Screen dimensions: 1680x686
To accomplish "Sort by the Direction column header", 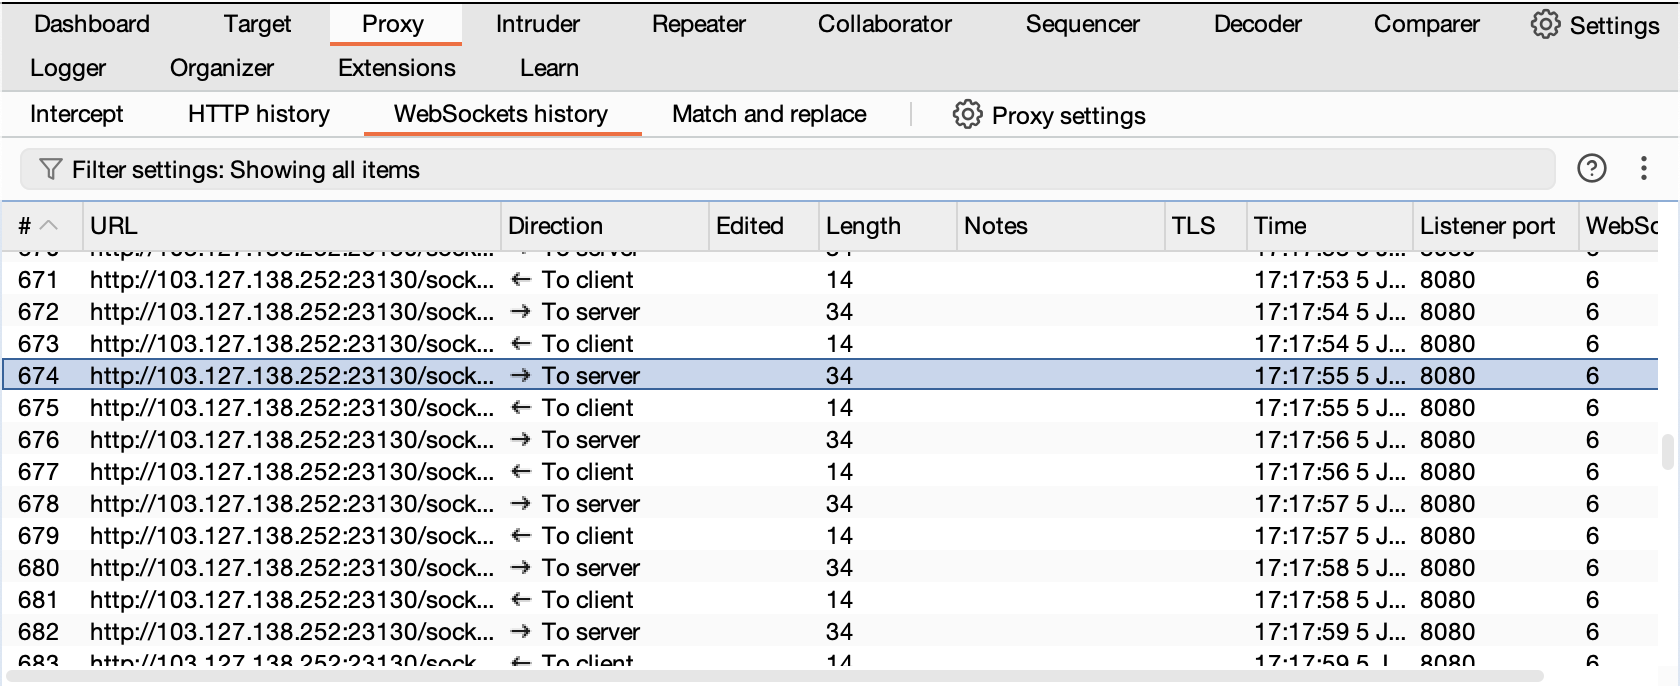I will point(555,226).
